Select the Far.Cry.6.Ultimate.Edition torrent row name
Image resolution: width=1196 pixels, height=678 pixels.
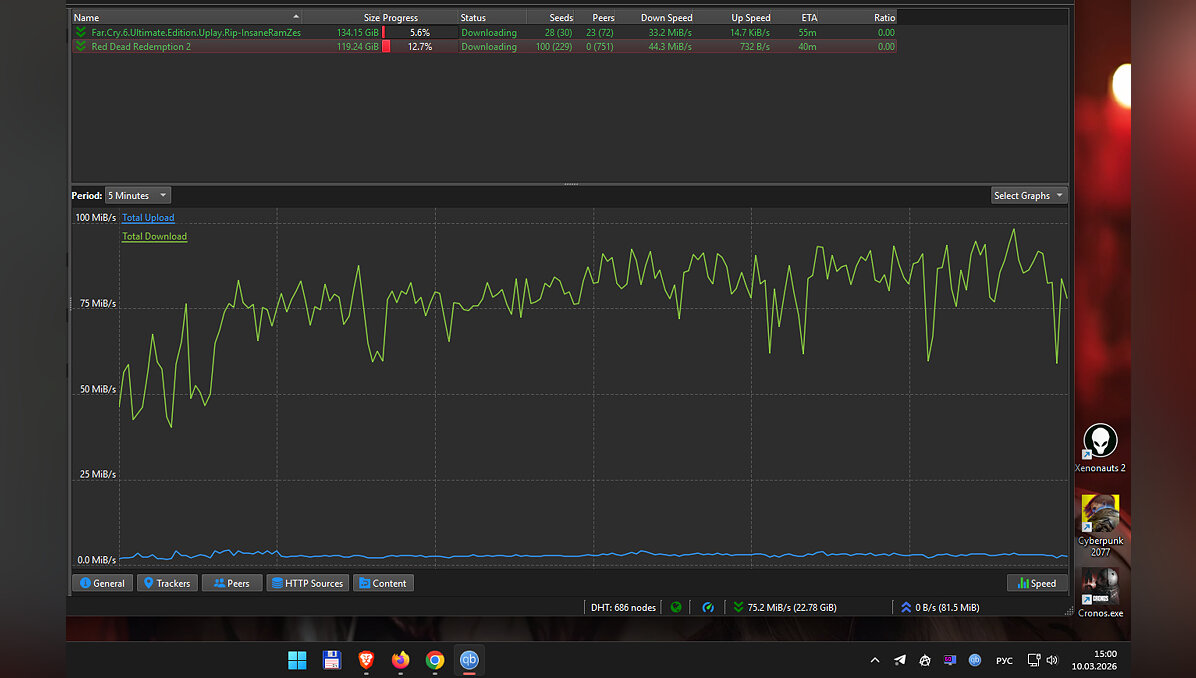coord(196,32)
